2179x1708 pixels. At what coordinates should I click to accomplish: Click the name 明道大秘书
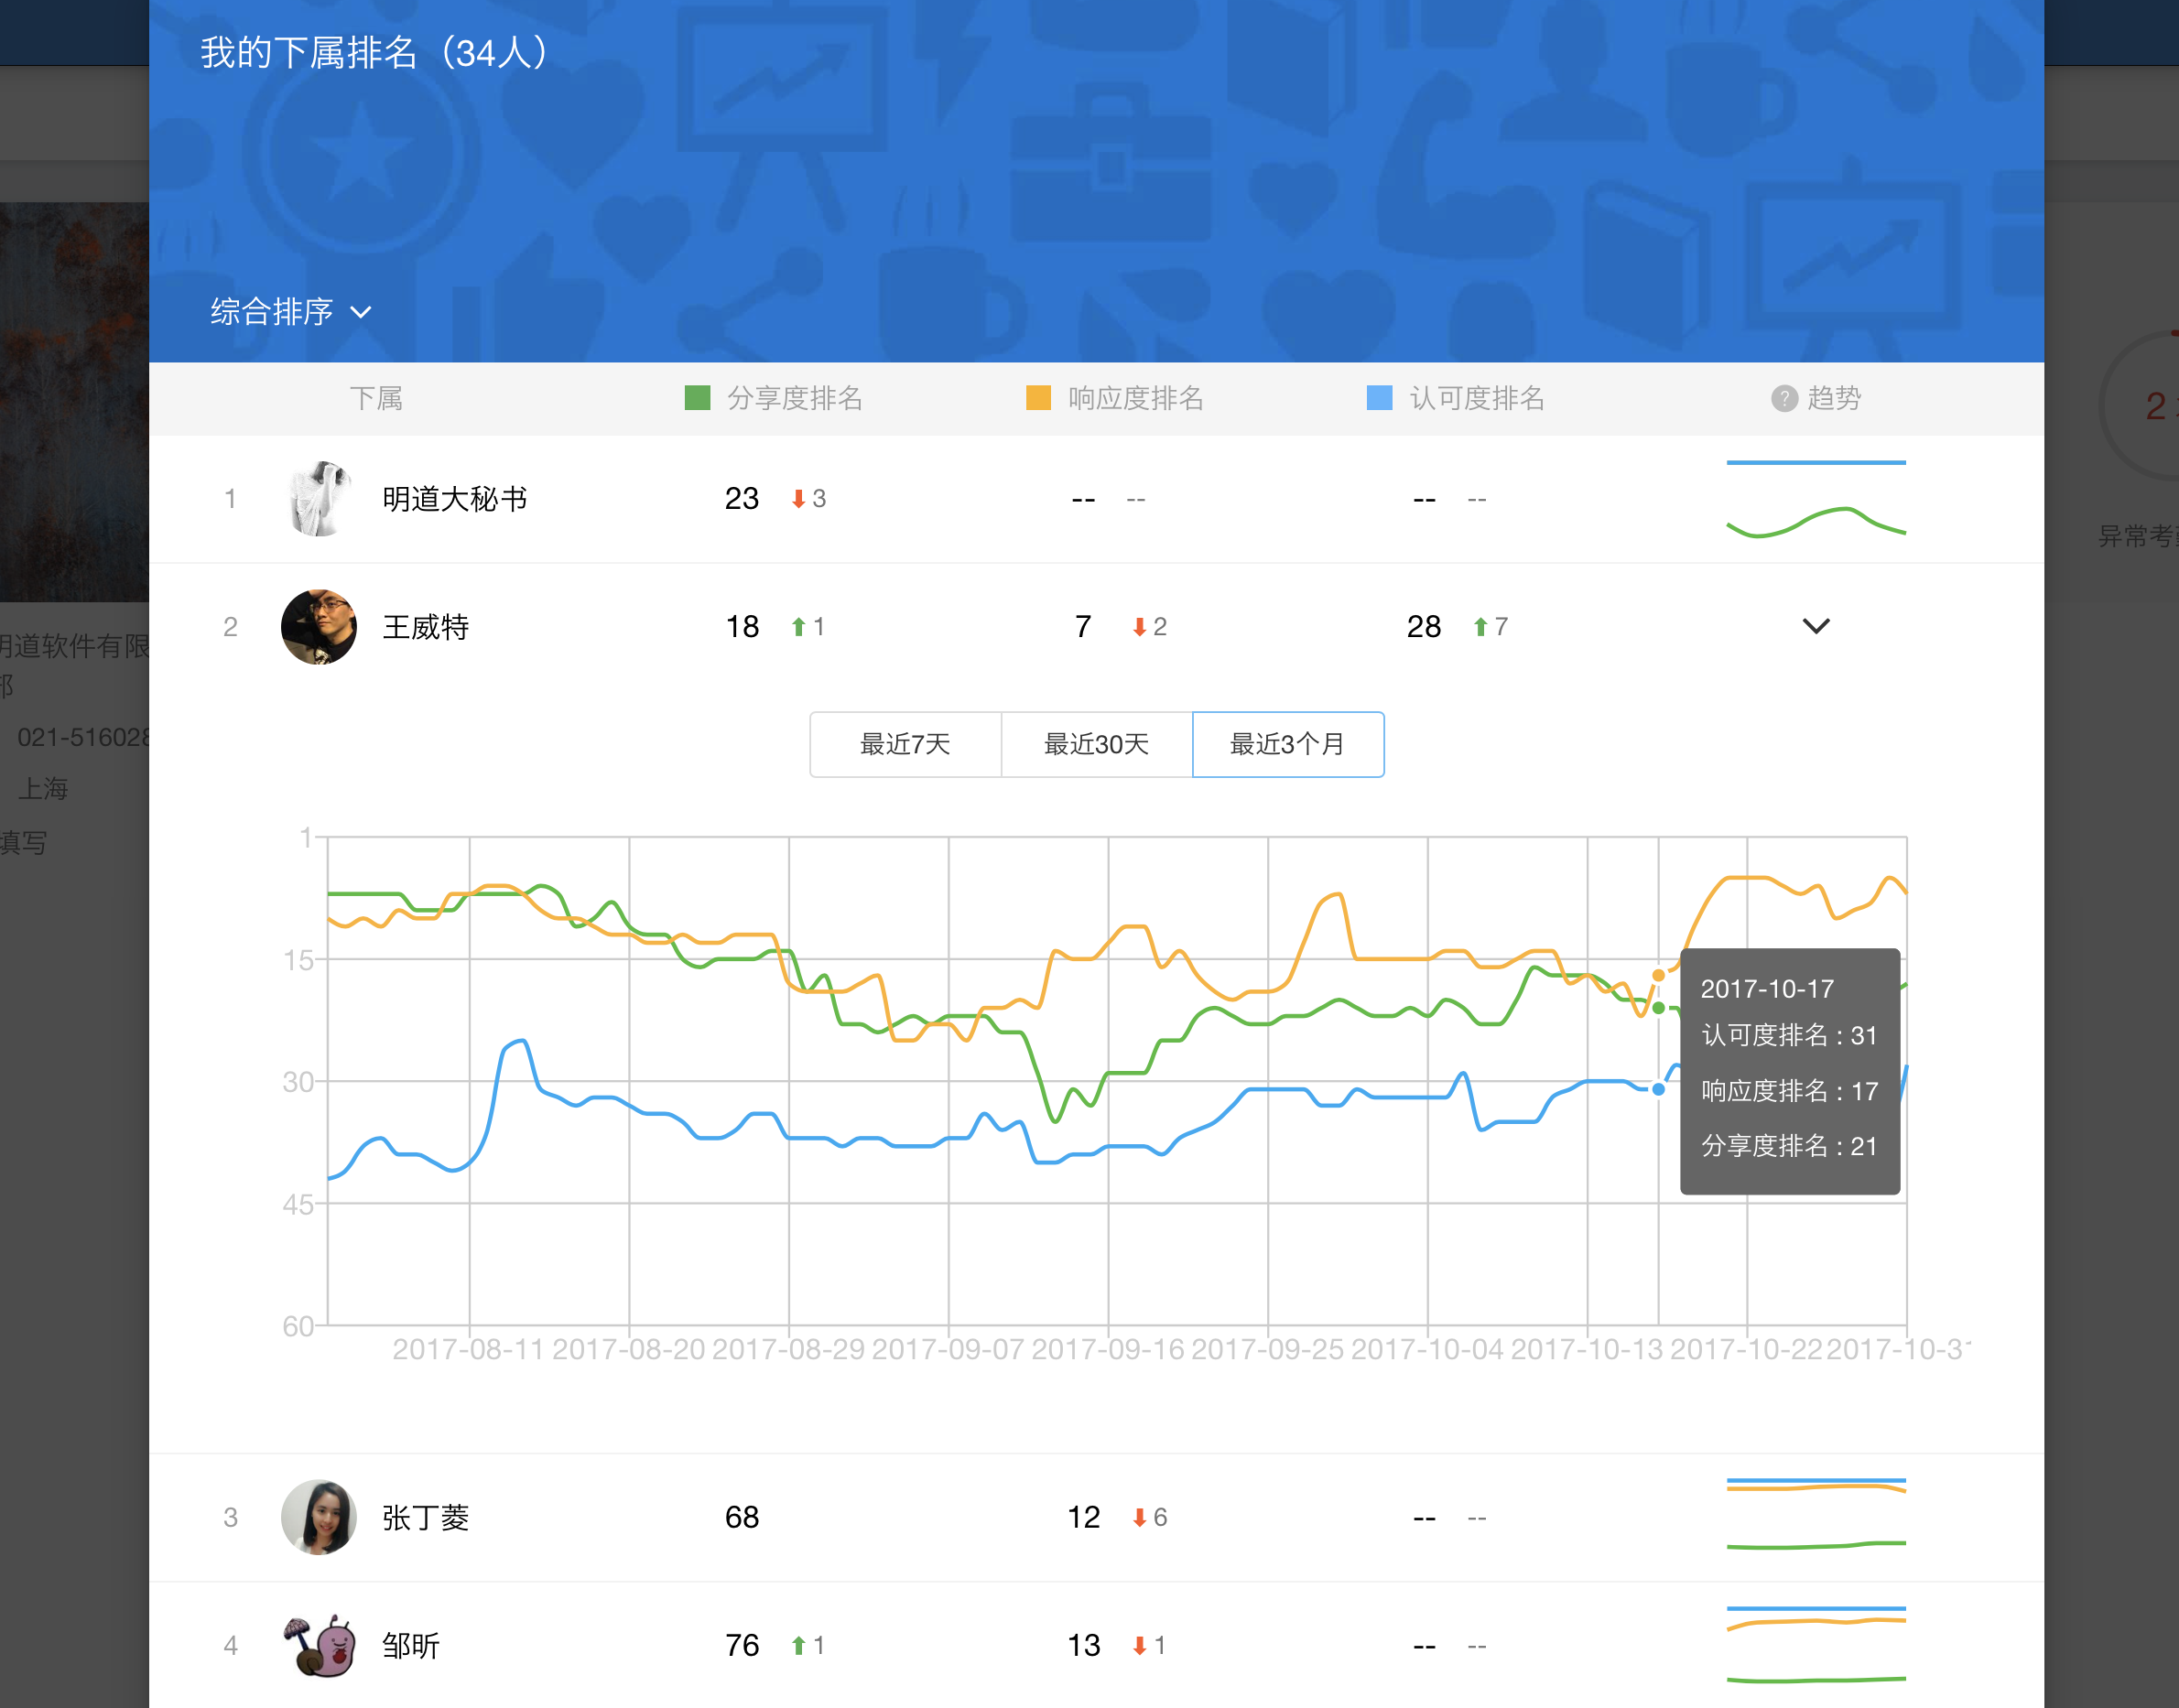[455, 498]
